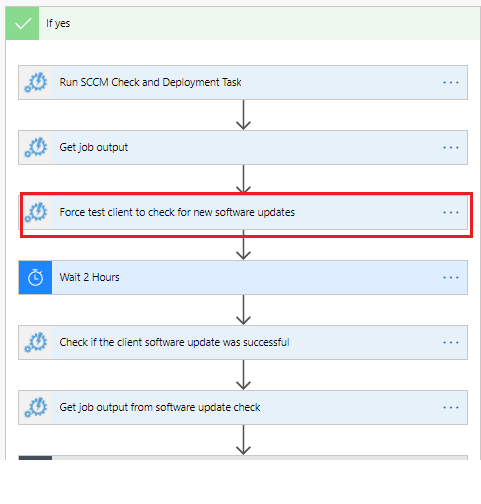This screenshot has width=481, height=504.
Task: Click automation icon on Force test client step
Action: (35, 212)
